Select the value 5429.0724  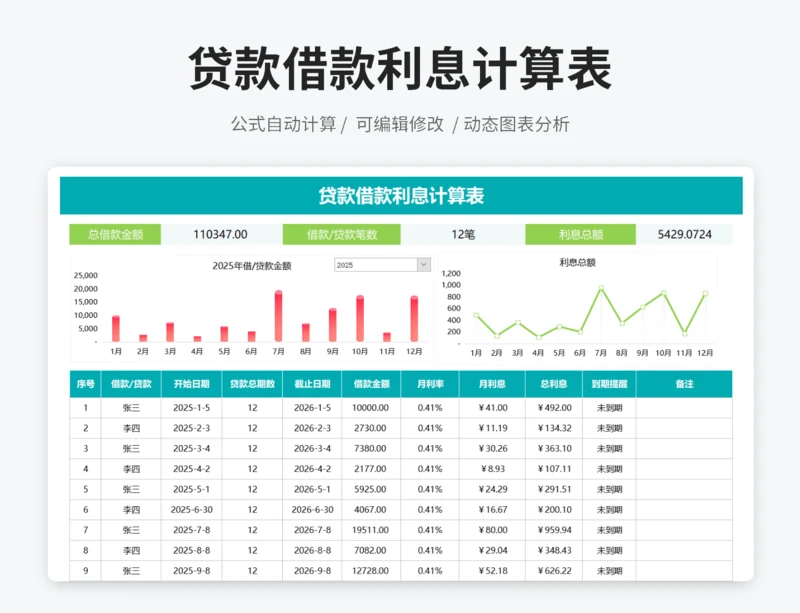684,234
